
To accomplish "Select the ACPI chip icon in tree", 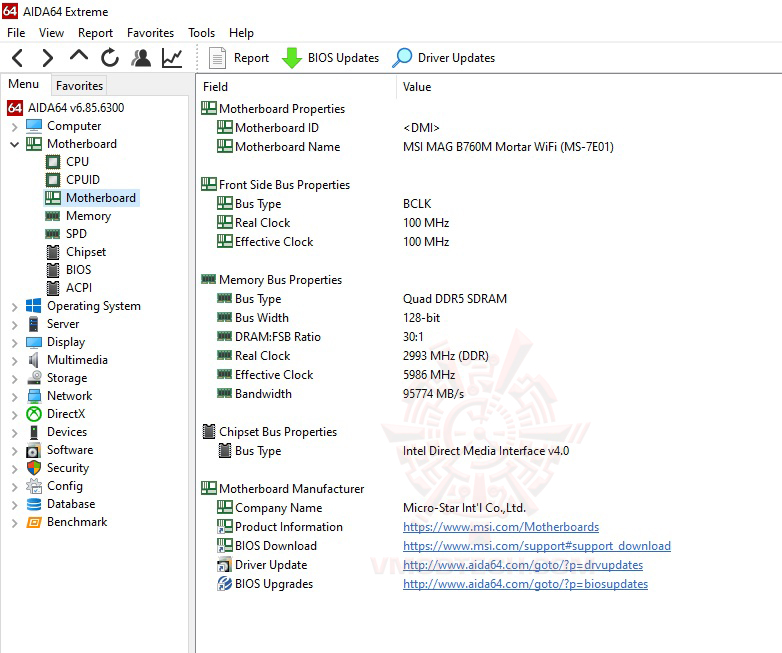I will (53, 288).
